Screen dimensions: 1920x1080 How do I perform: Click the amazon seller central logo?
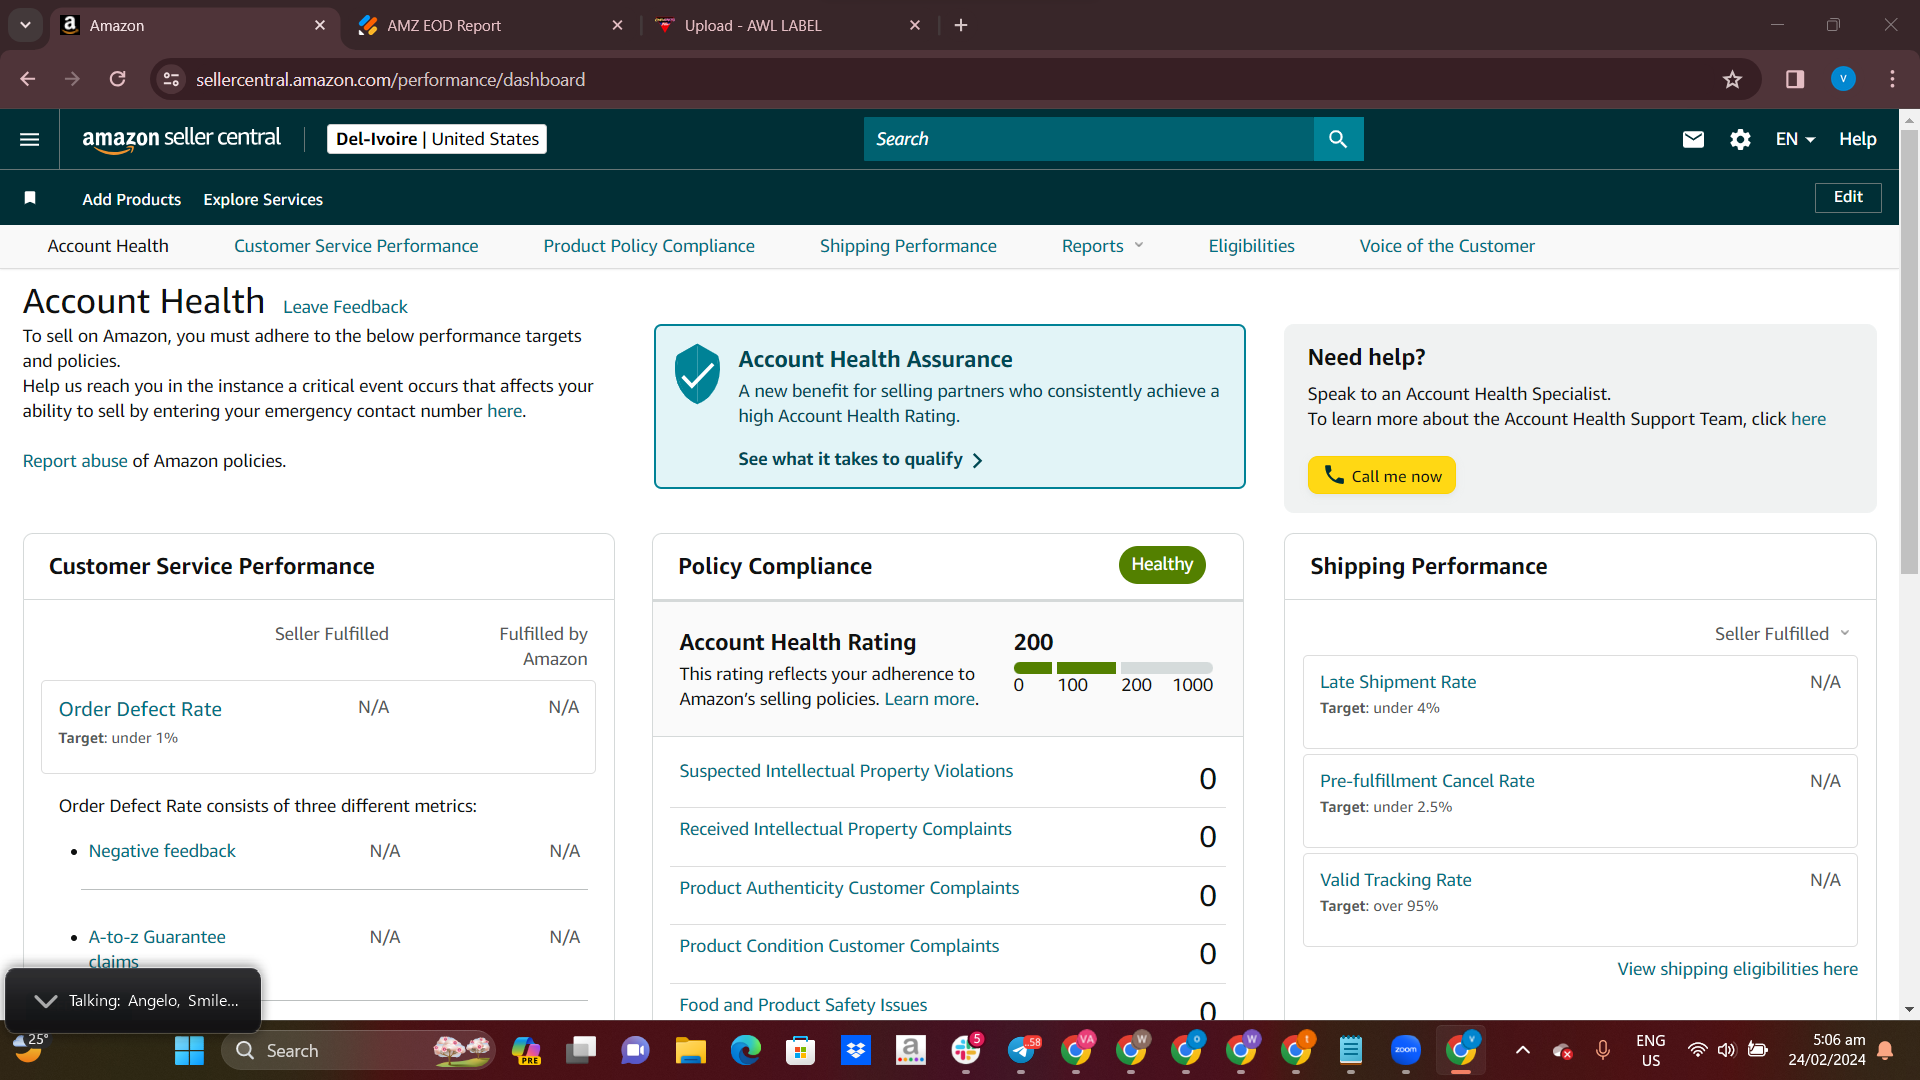click(x=181, y=139)
